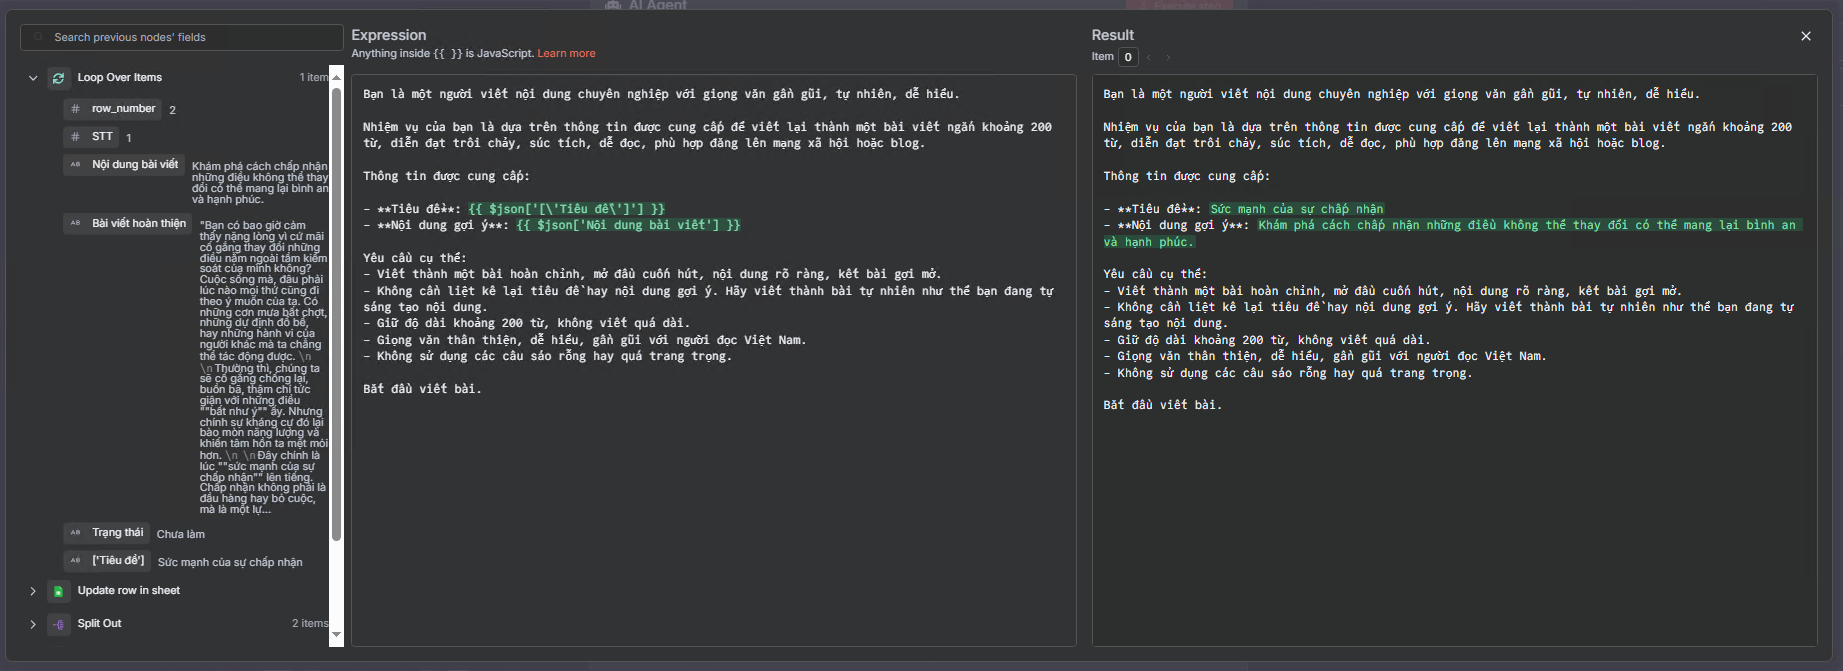Open the Learn more link
1843x671 pixels.
tap(566, 54)
